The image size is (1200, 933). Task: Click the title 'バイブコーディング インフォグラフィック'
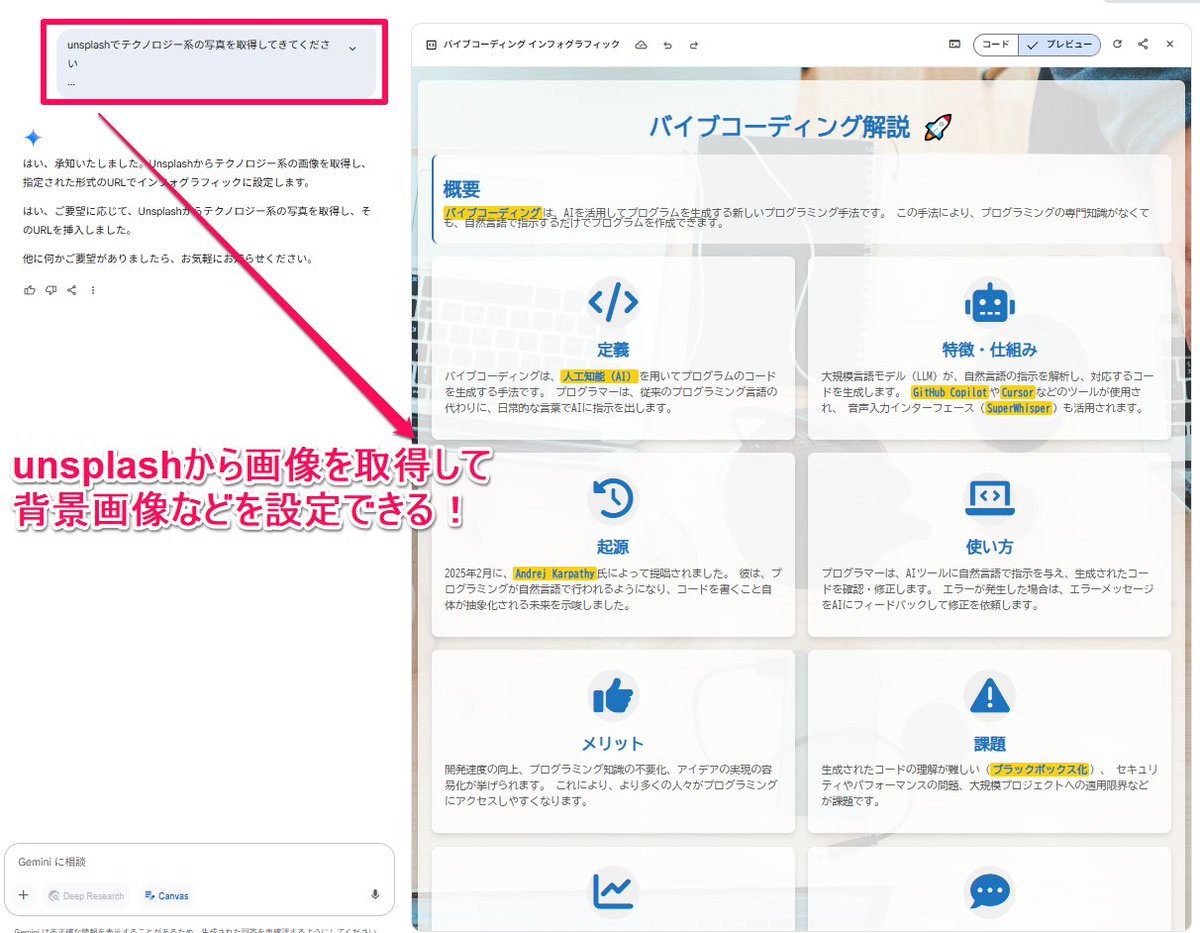[x=532, y=45]
